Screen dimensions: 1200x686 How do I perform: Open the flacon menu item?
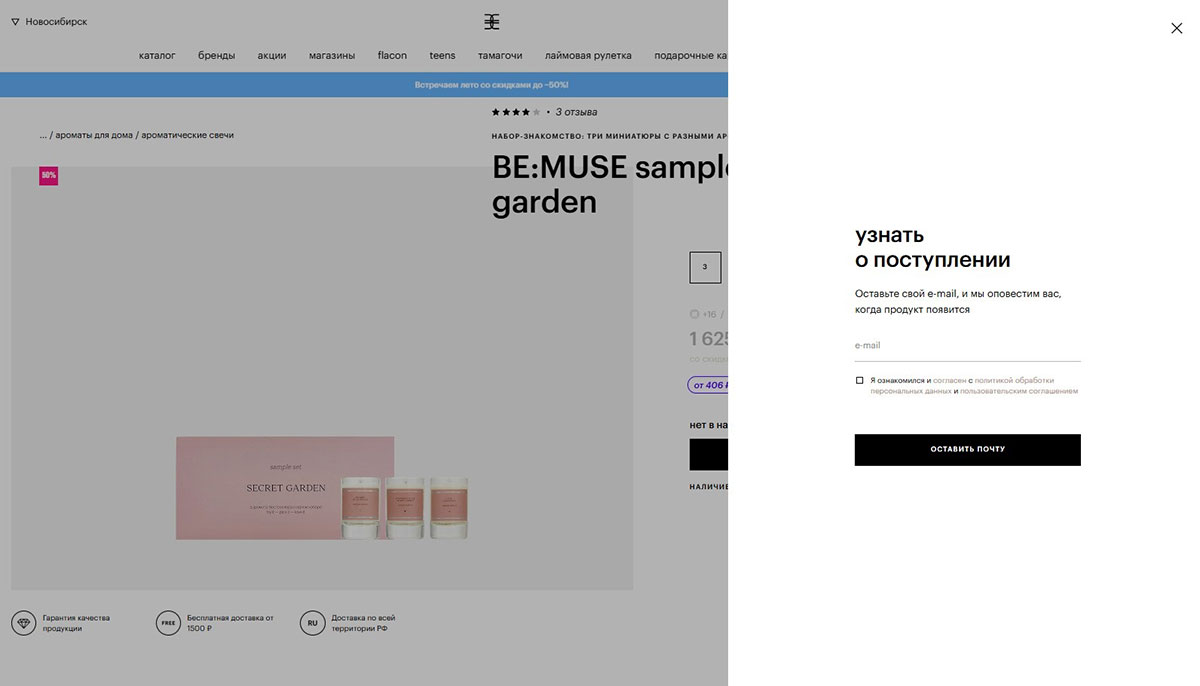click(392, 56)
